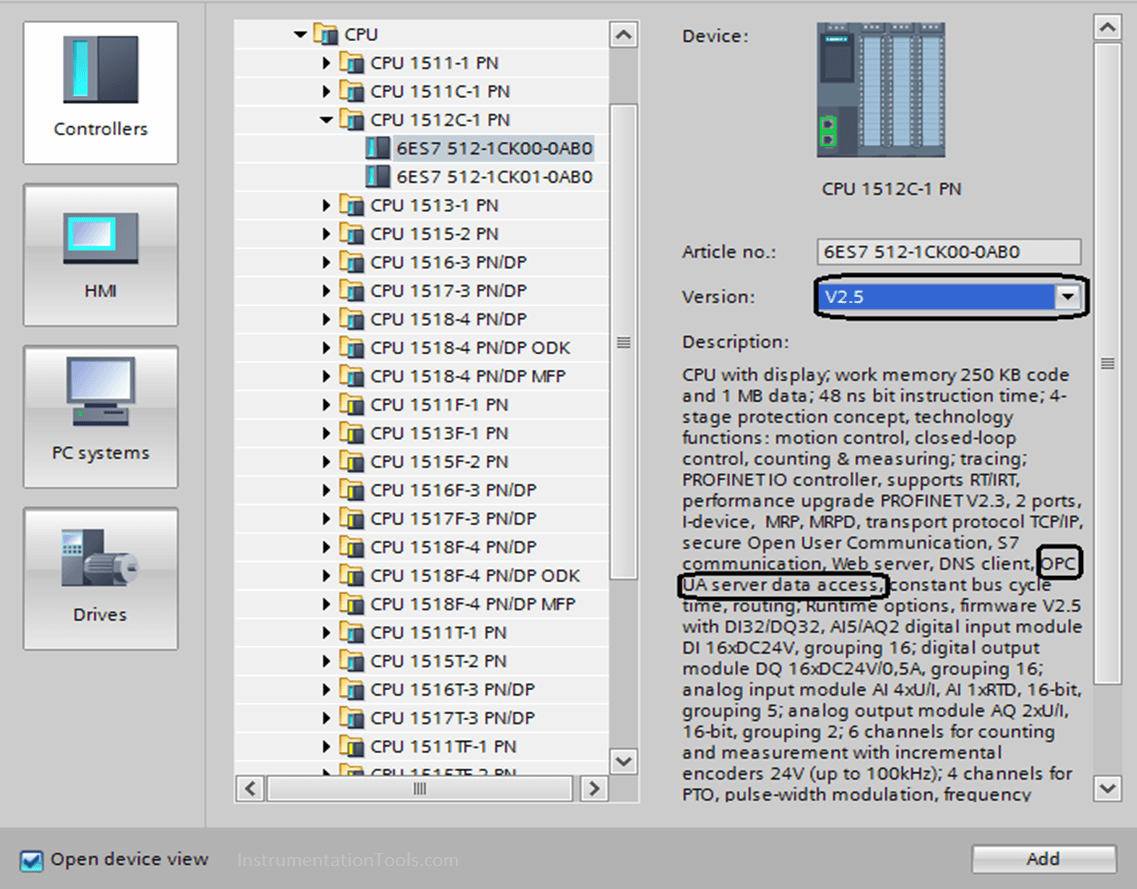The width and height of the screenshot is (1137, 889).
Task: Select the 6ES7 512-1CK01-0AB0 tree item text
Action: tap(495, 176)
